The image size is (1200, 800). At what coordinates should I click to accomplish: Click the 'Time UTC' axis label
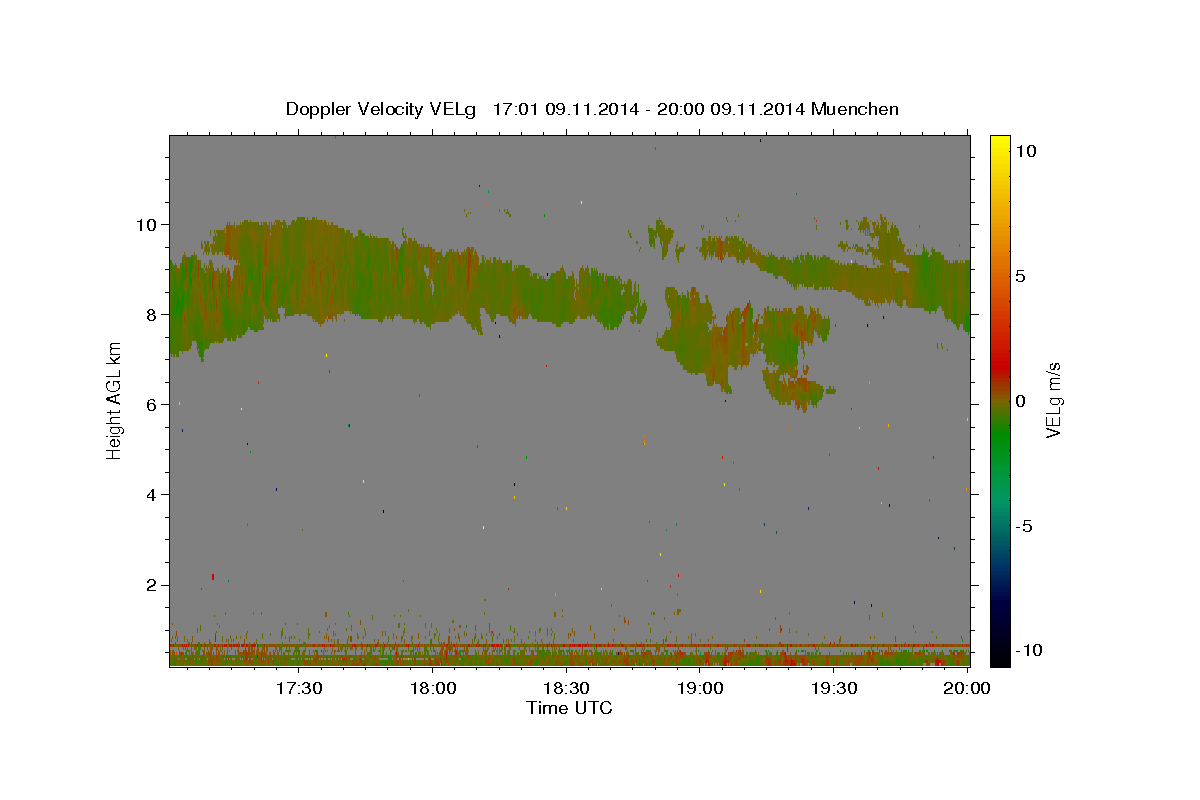[569, 708]
